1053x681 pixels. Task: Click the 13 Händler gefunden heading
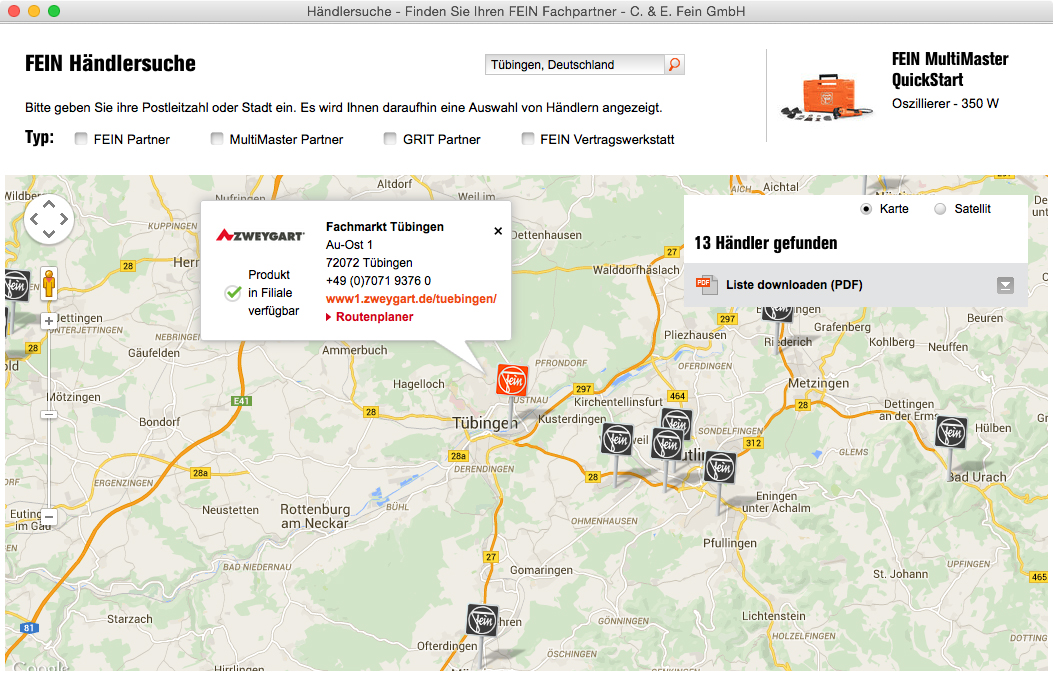766,243
